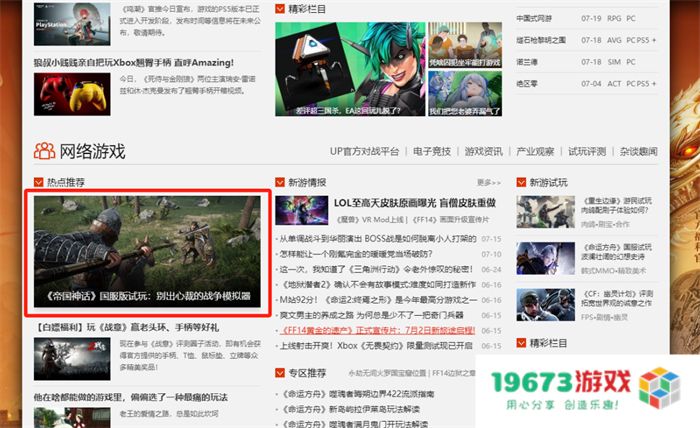Open the silver-haired anime girl thumbnail
The image size is (700, 428).
[x=465, y=94]
